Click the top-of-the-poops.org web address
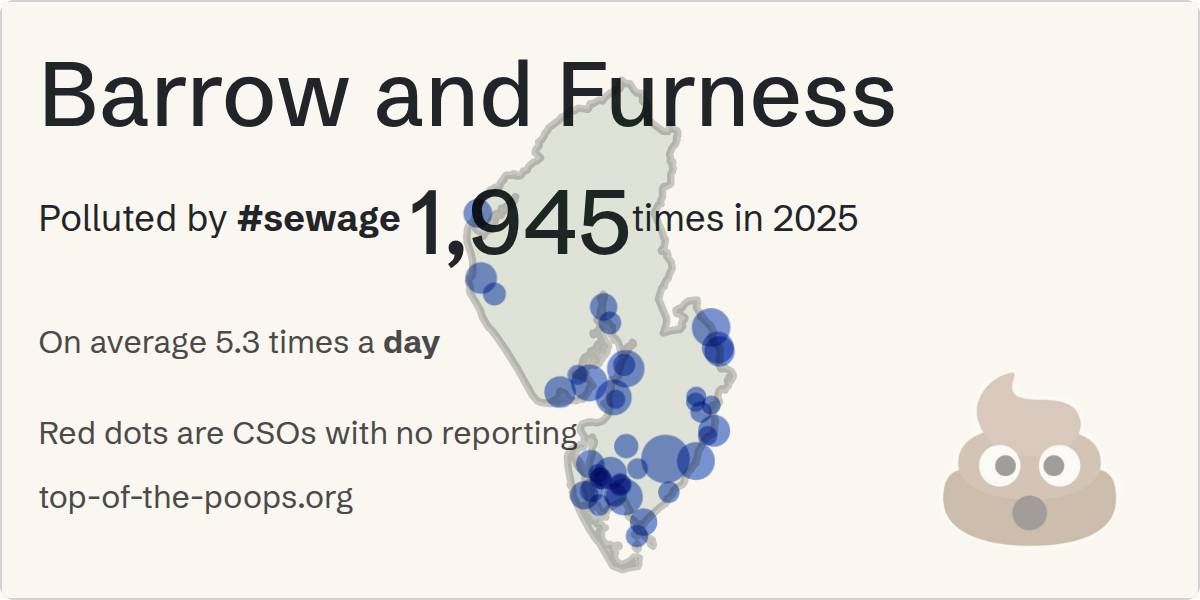Viewport: 1200px width, 600px height. 196,497
